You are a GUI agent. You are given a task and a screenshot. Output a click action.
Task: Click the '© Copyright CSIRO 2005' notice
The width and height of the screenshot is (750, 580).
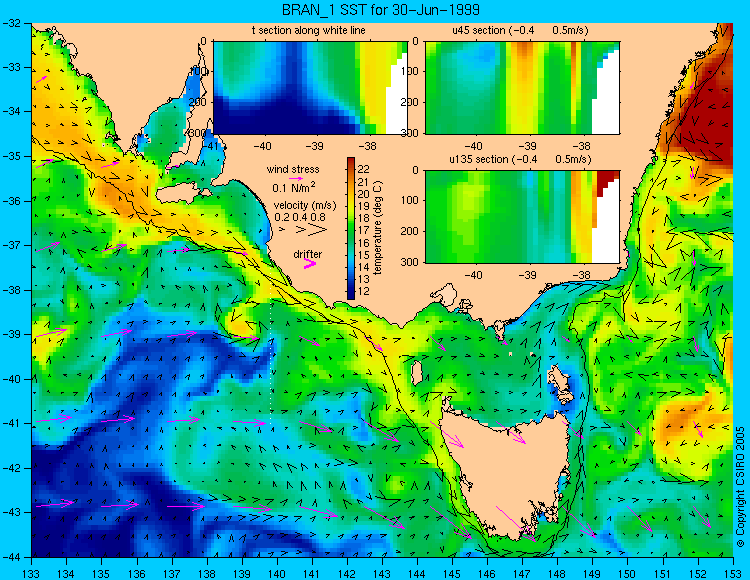pos(741,487)
